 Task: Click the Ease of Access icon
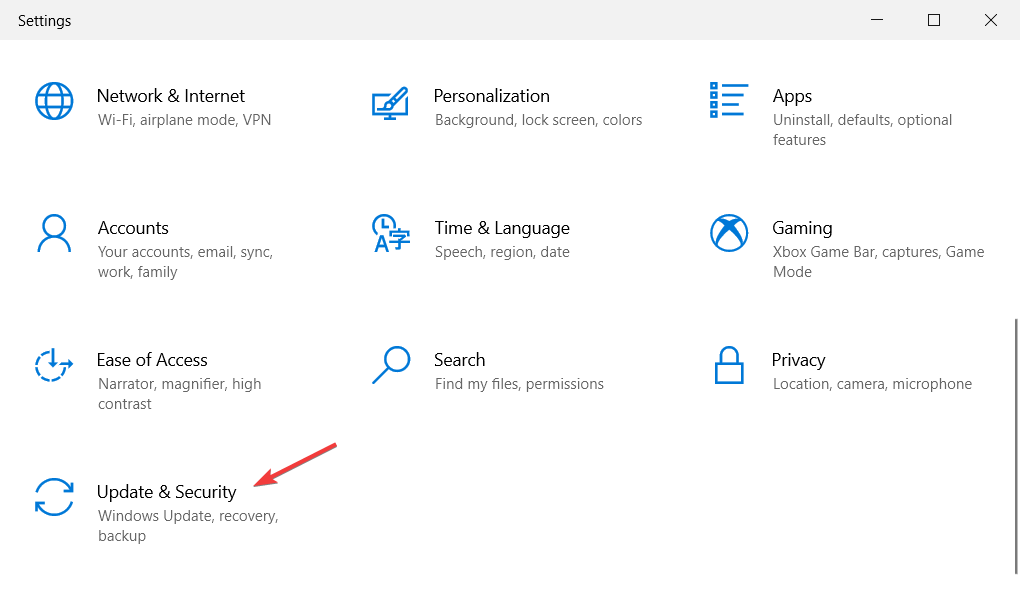point(53,365)
